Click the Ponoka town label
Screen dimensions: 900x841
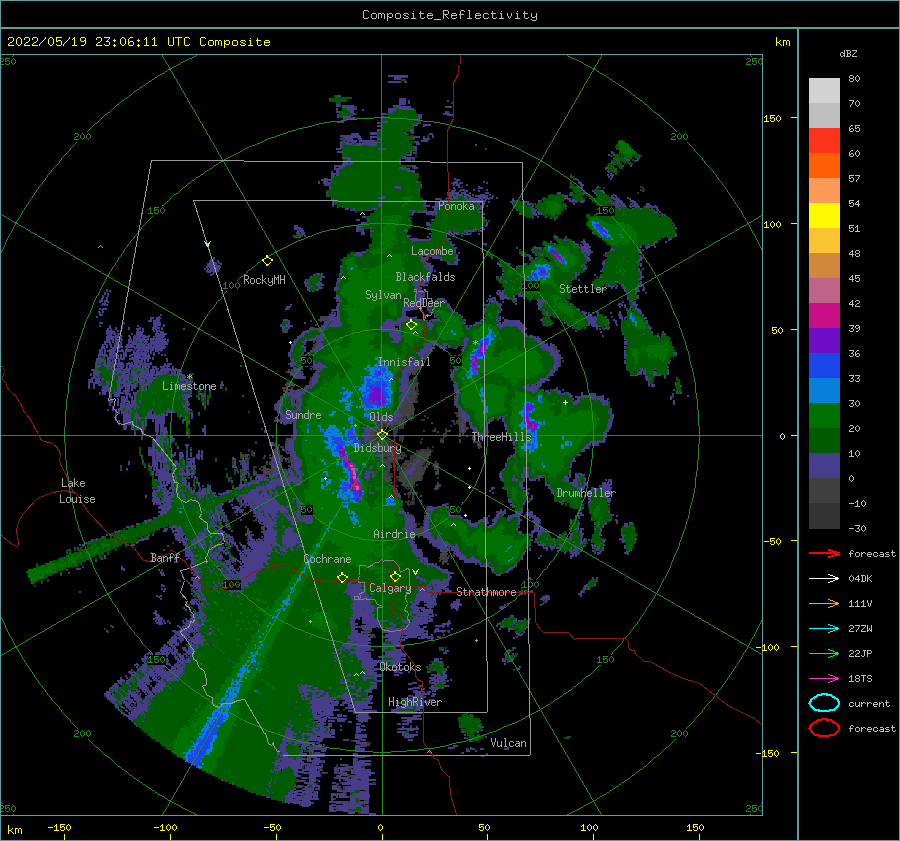[456, 206]
